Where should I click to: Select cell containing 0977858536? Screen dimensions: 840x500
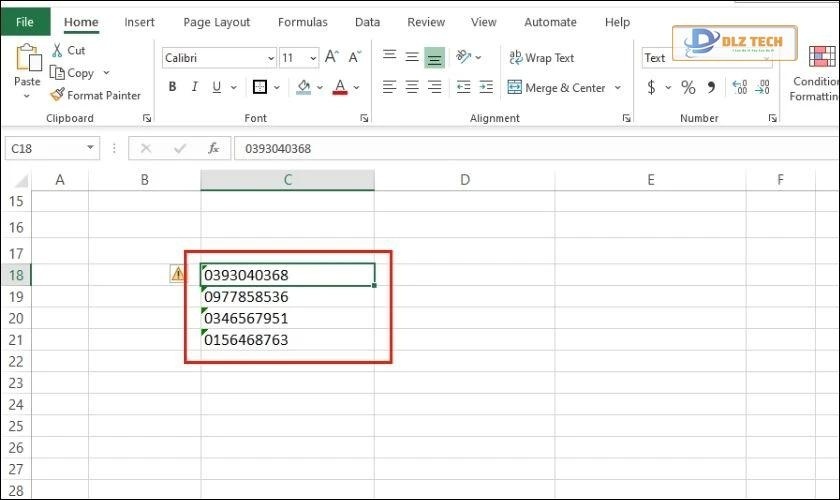point(287,297)
